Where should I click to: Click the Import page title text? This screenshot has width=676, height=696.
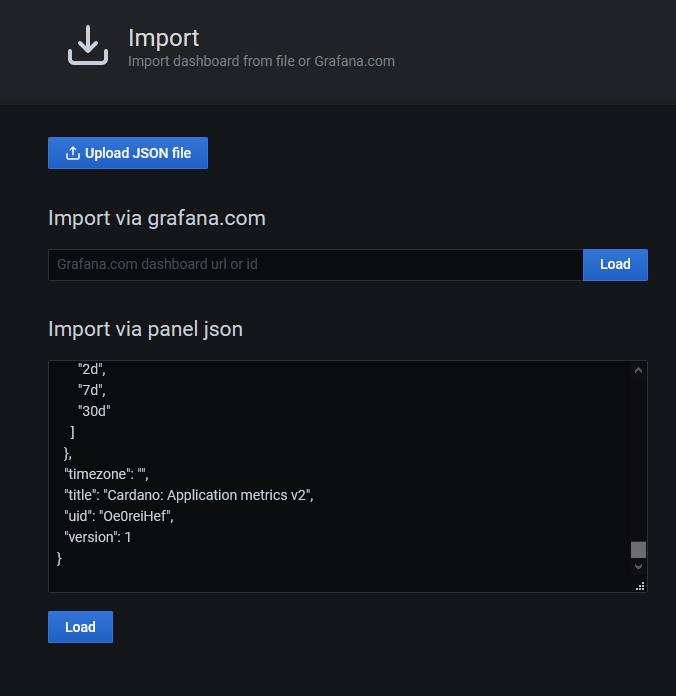pos(164,38)
